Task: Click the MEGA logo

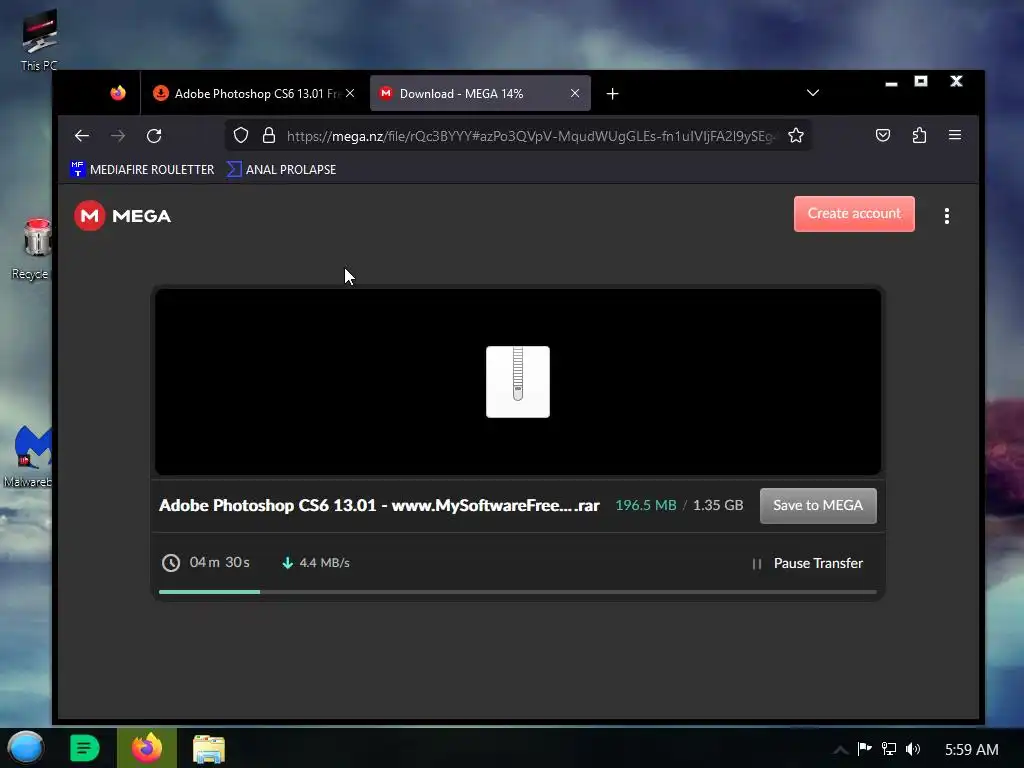Action: click(x=123, y=216)
